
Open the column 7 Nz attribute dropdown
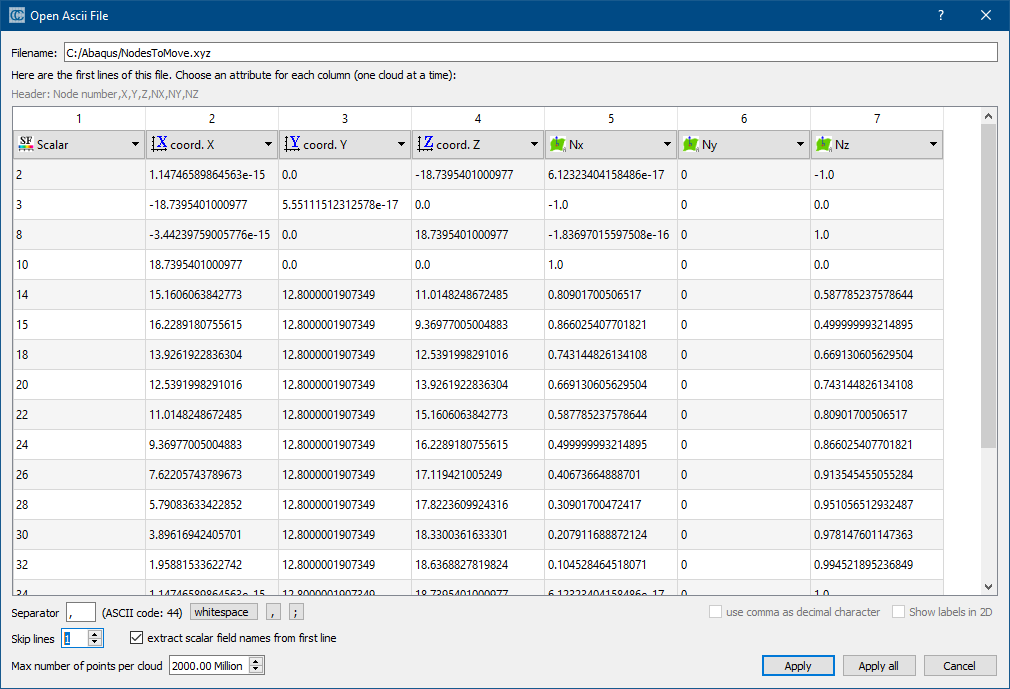[933, 145]
